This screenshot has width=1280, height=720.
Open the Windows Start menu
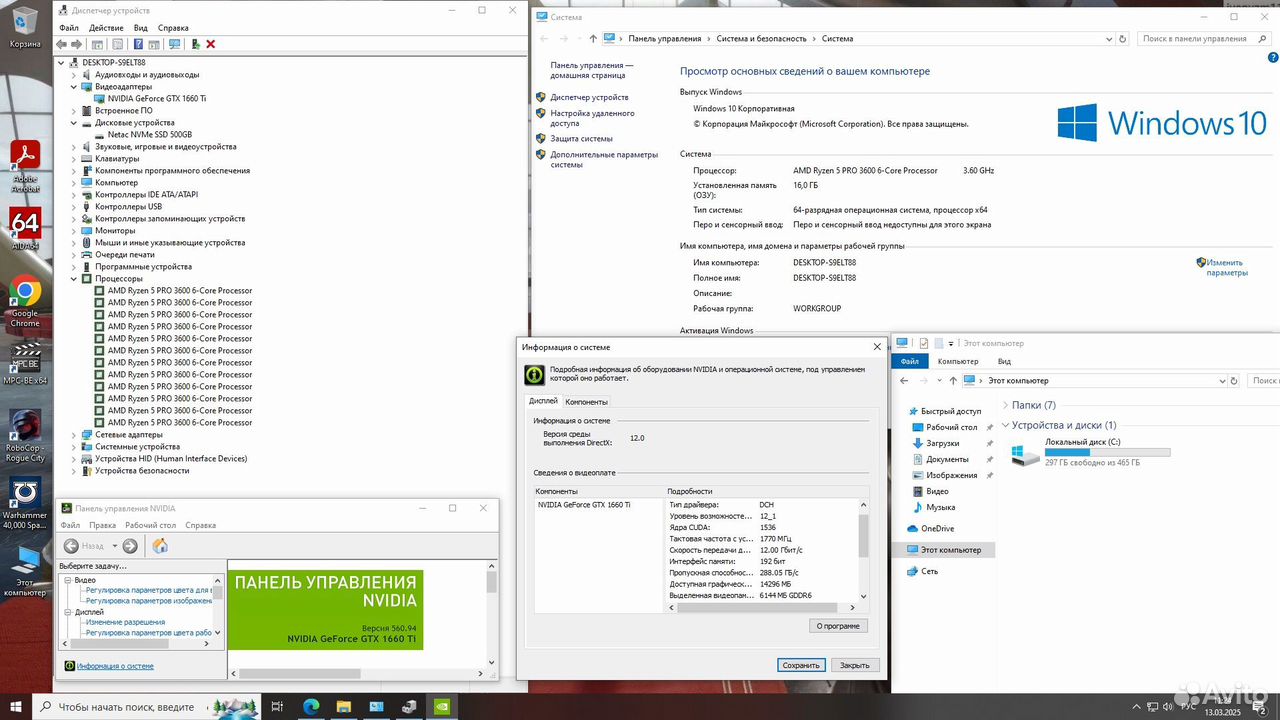(15, 706)
